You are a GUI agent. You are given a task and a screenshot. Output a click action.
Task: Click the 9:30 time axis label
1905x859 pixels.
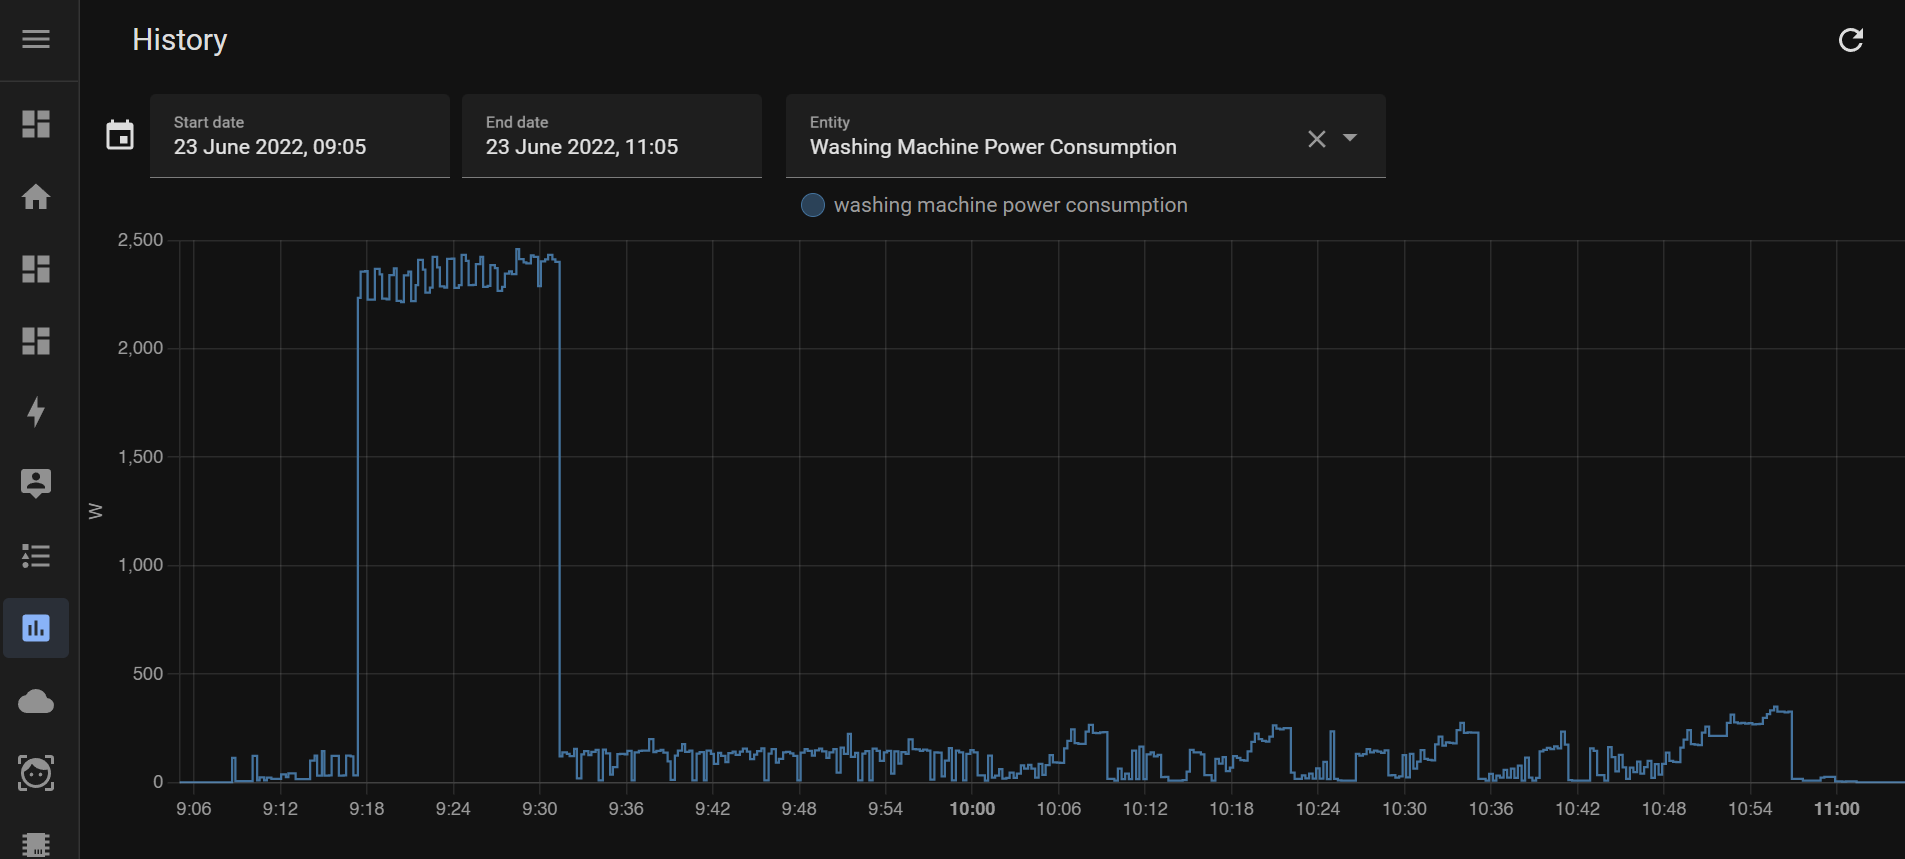(540, 809)
